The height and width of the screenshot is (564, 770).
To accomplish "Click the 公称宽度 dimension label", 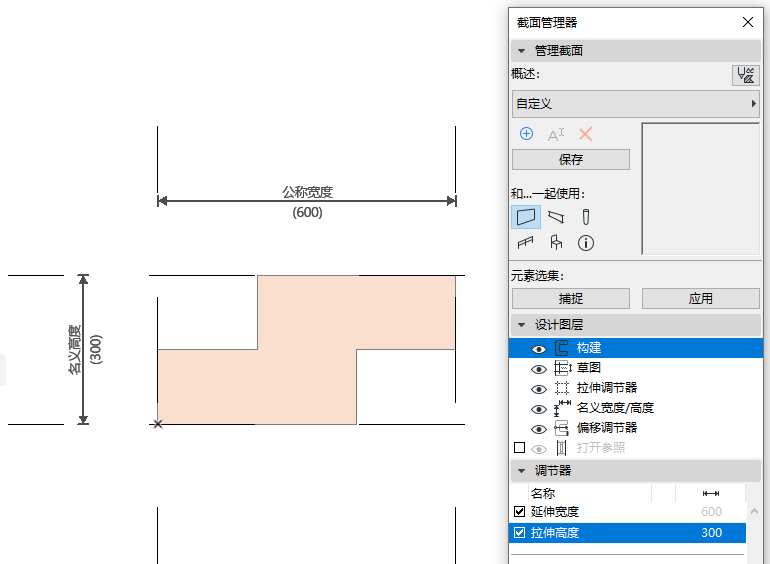I will click(x=307, y=192).
